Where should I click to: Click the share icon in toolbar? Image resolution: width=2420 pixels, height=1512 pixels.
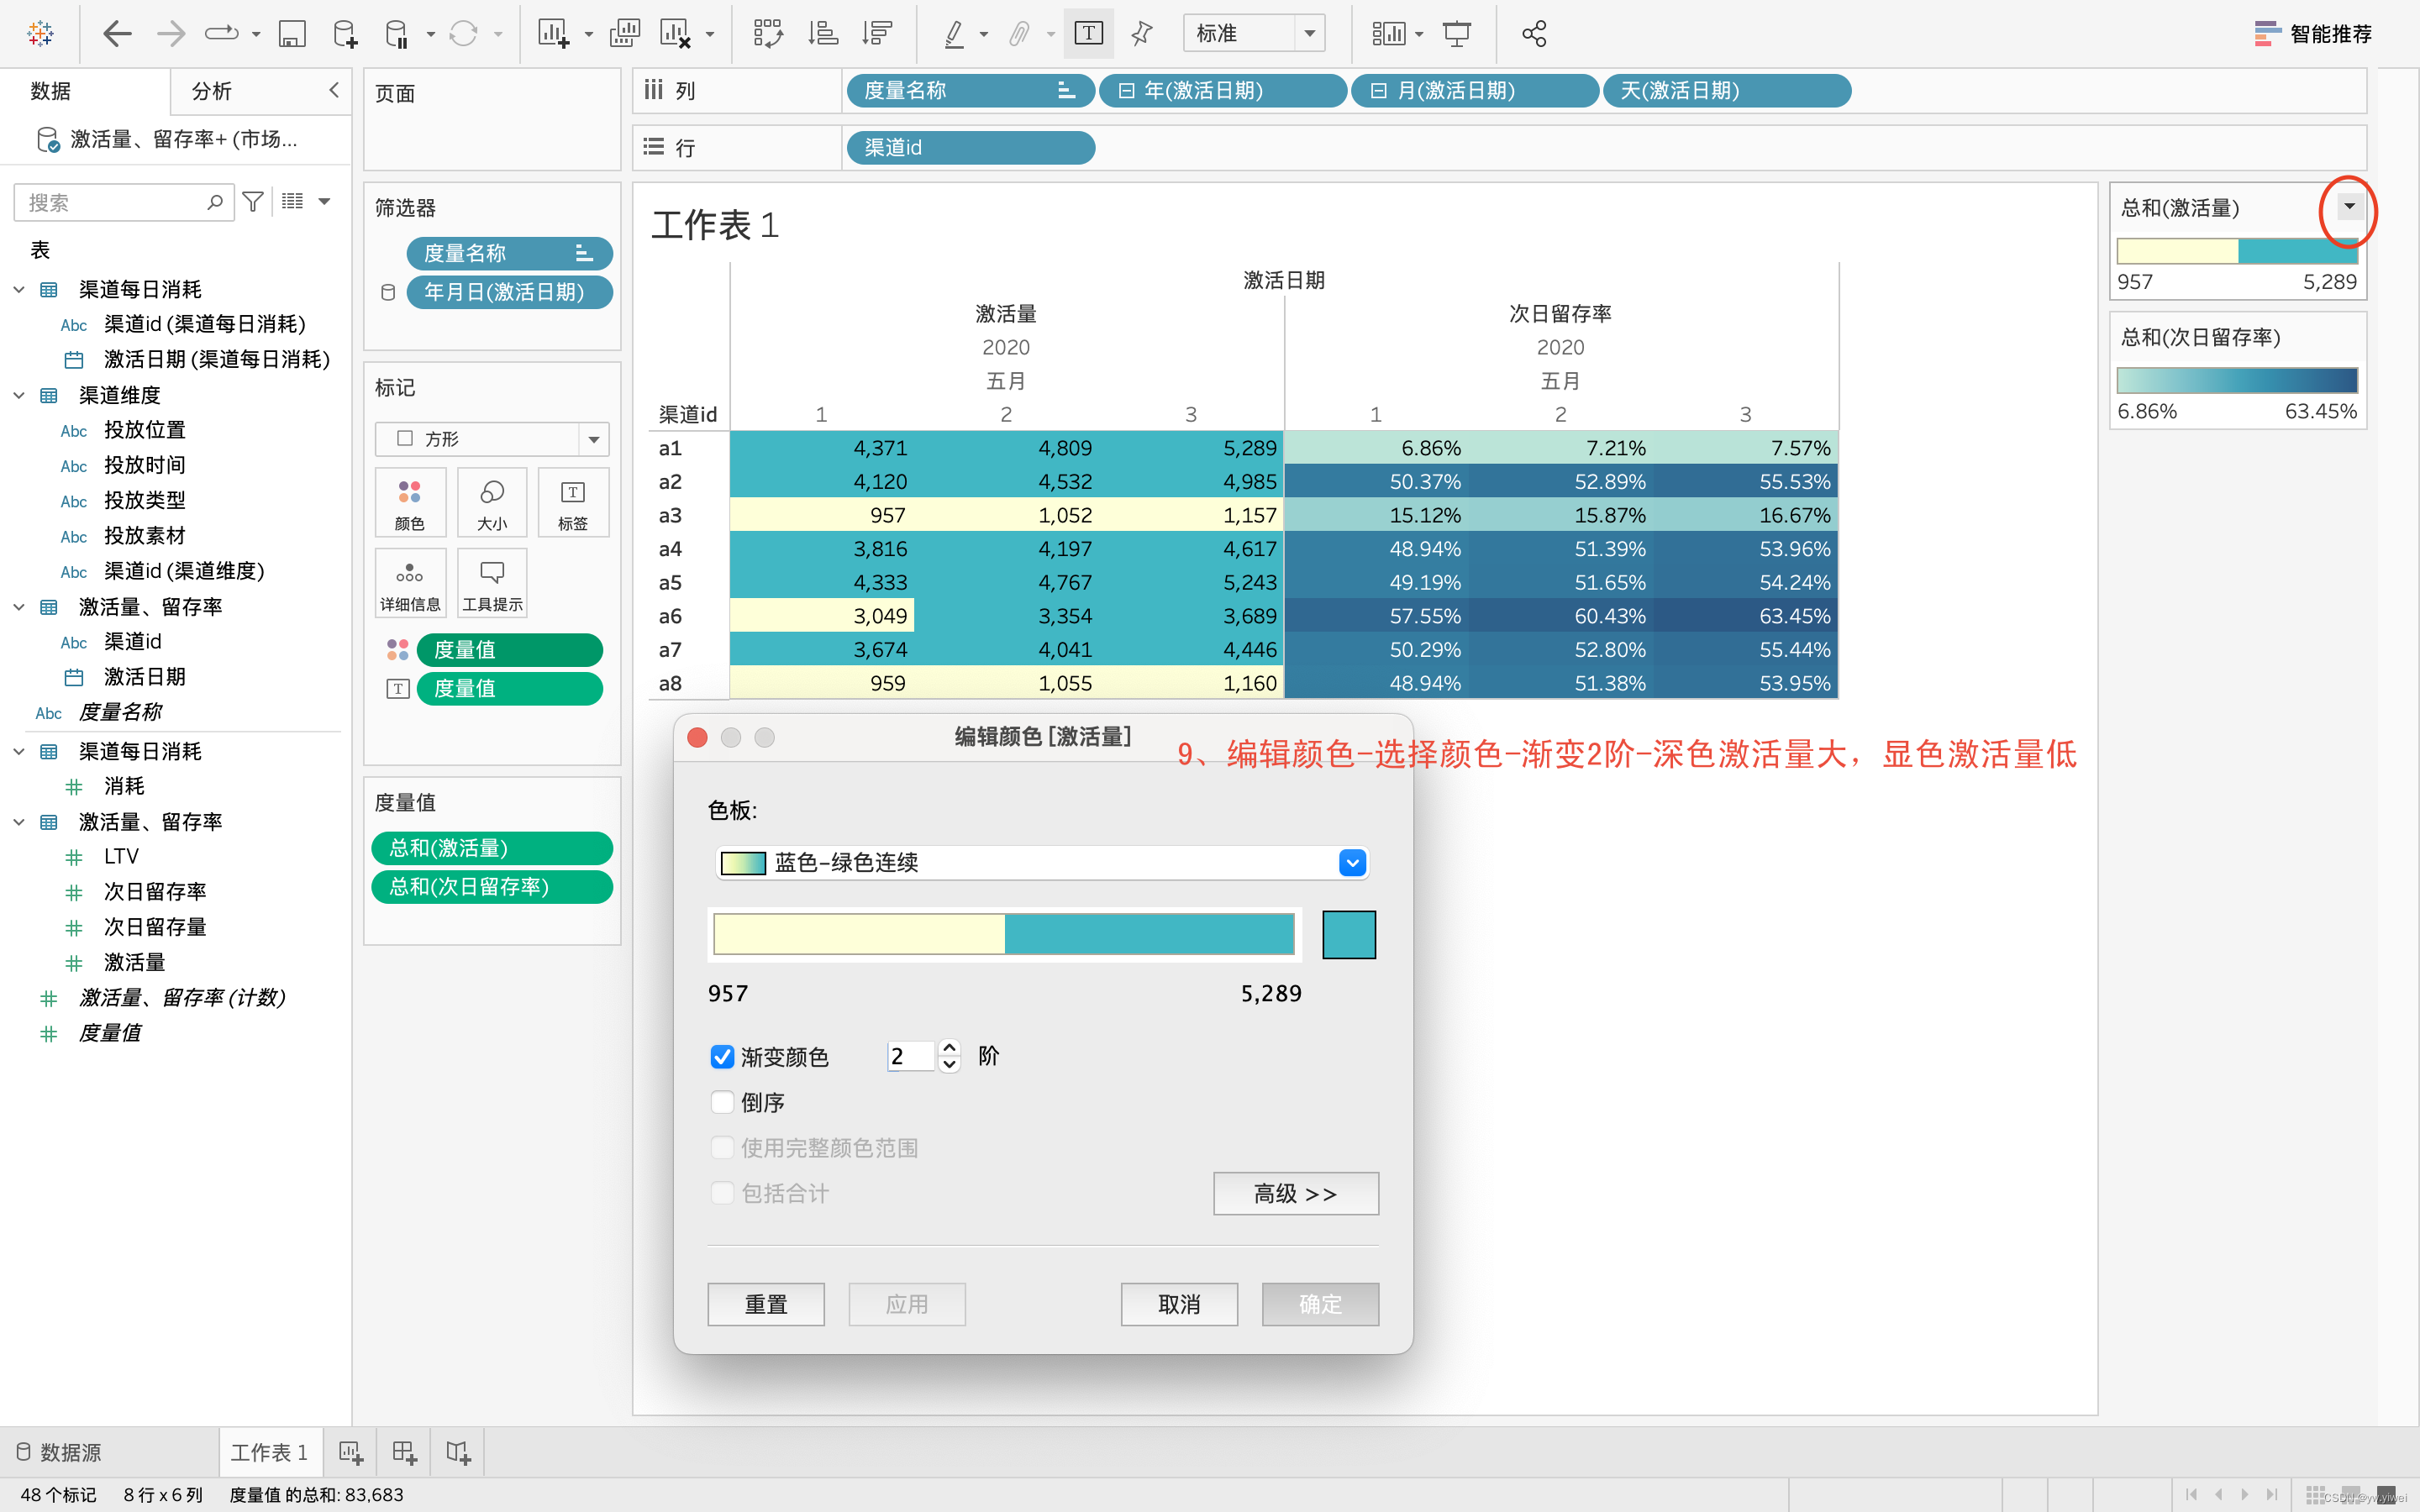[x=1533, y=34]
